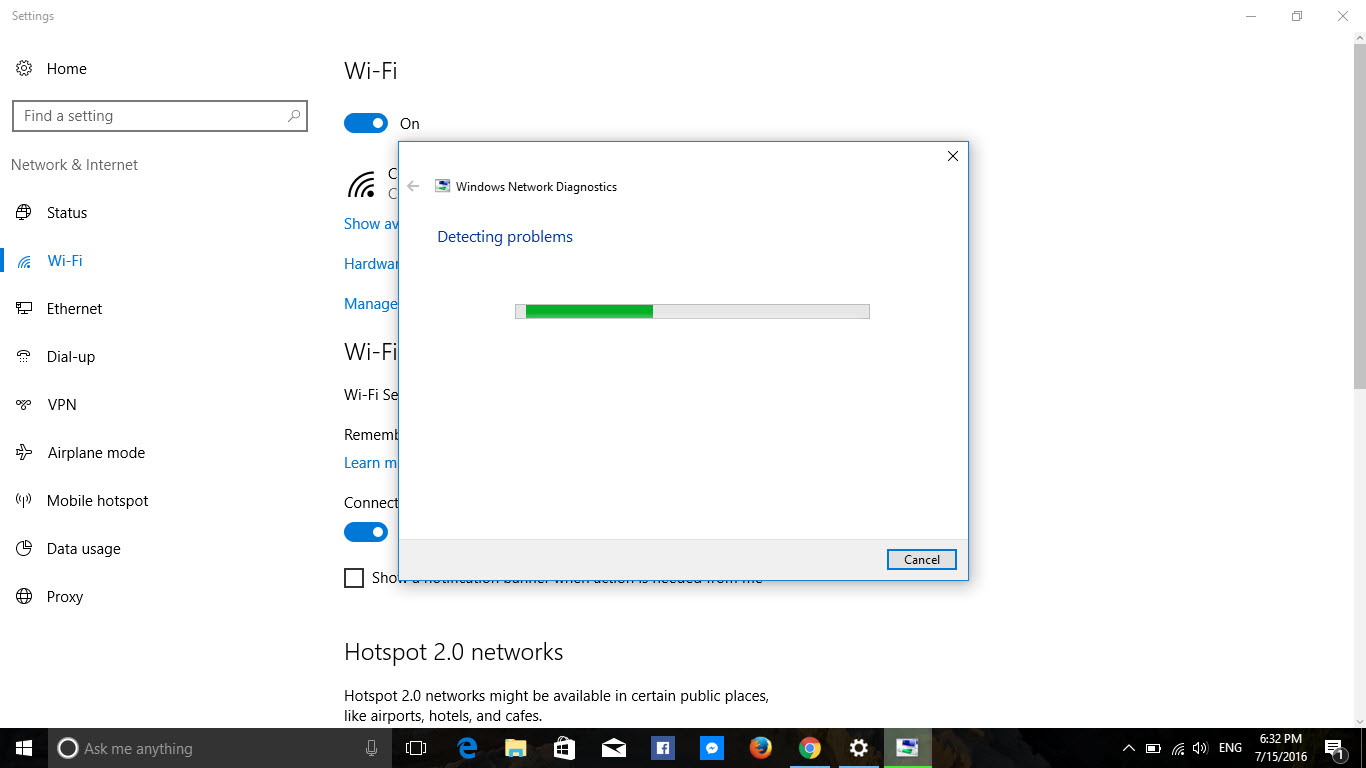Open the Action Center notification icon
The width and height of the screenshot is (1366, 768).
[1334, 747]
